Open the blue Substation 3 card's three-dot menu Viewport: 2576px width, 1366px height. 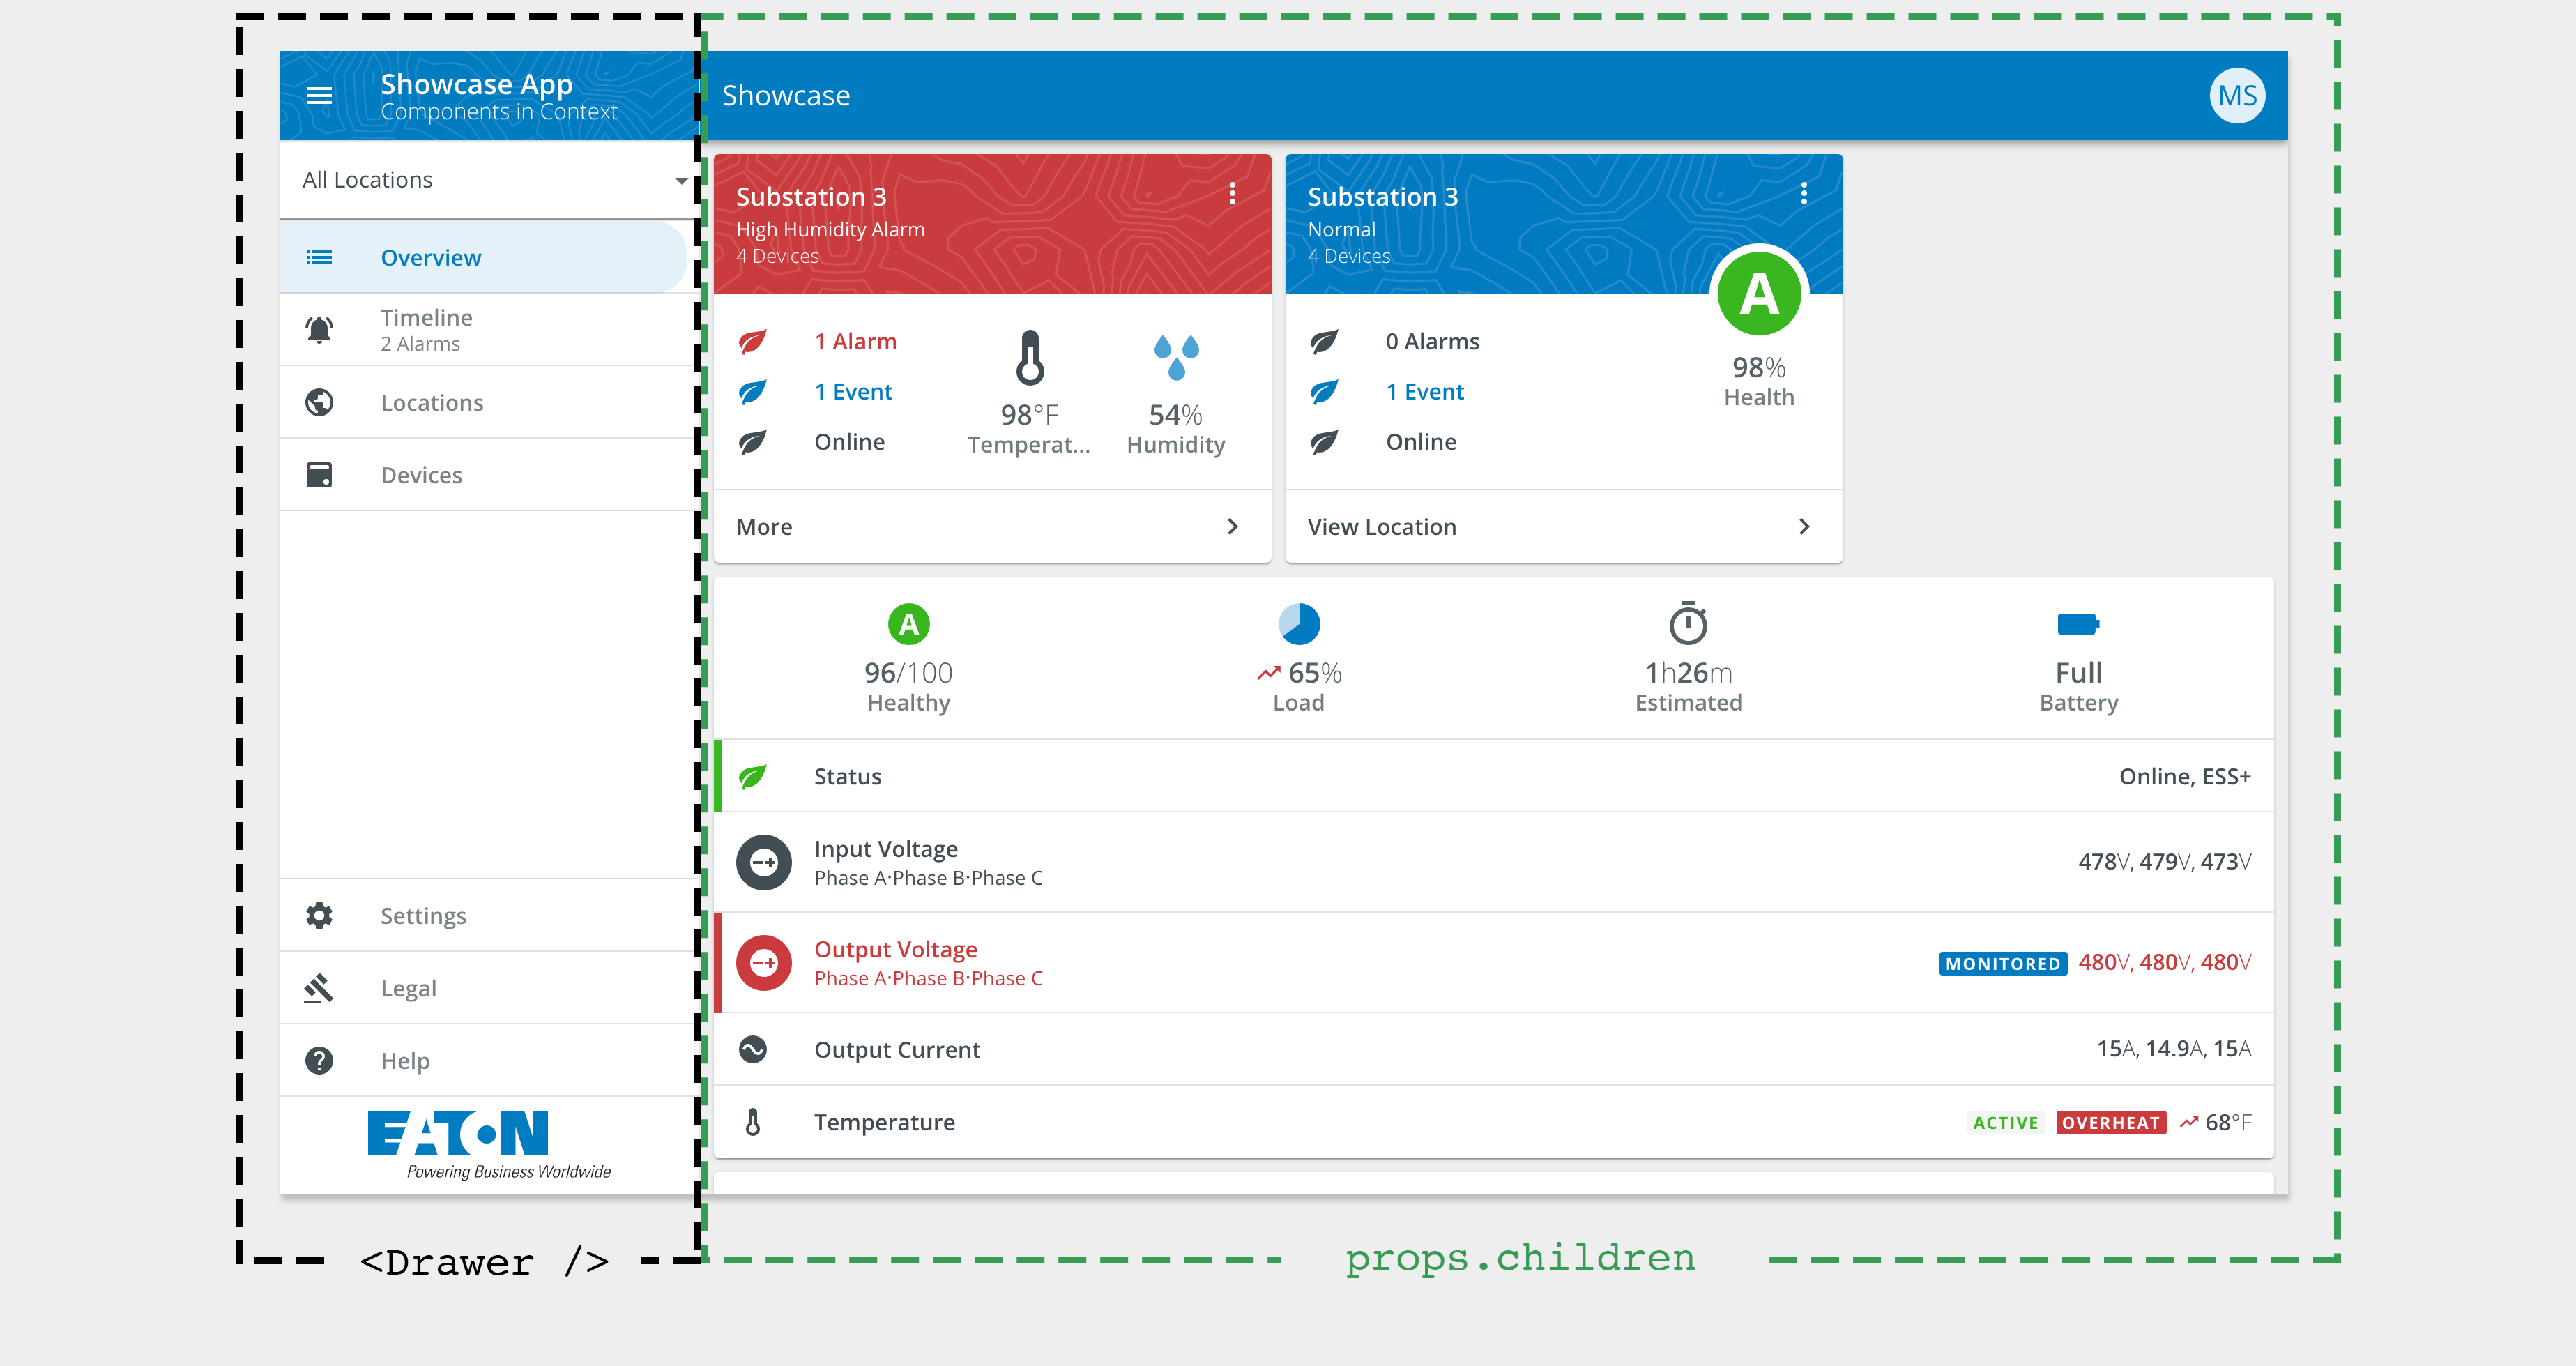pyautogui.click(x=1804, y=194)
